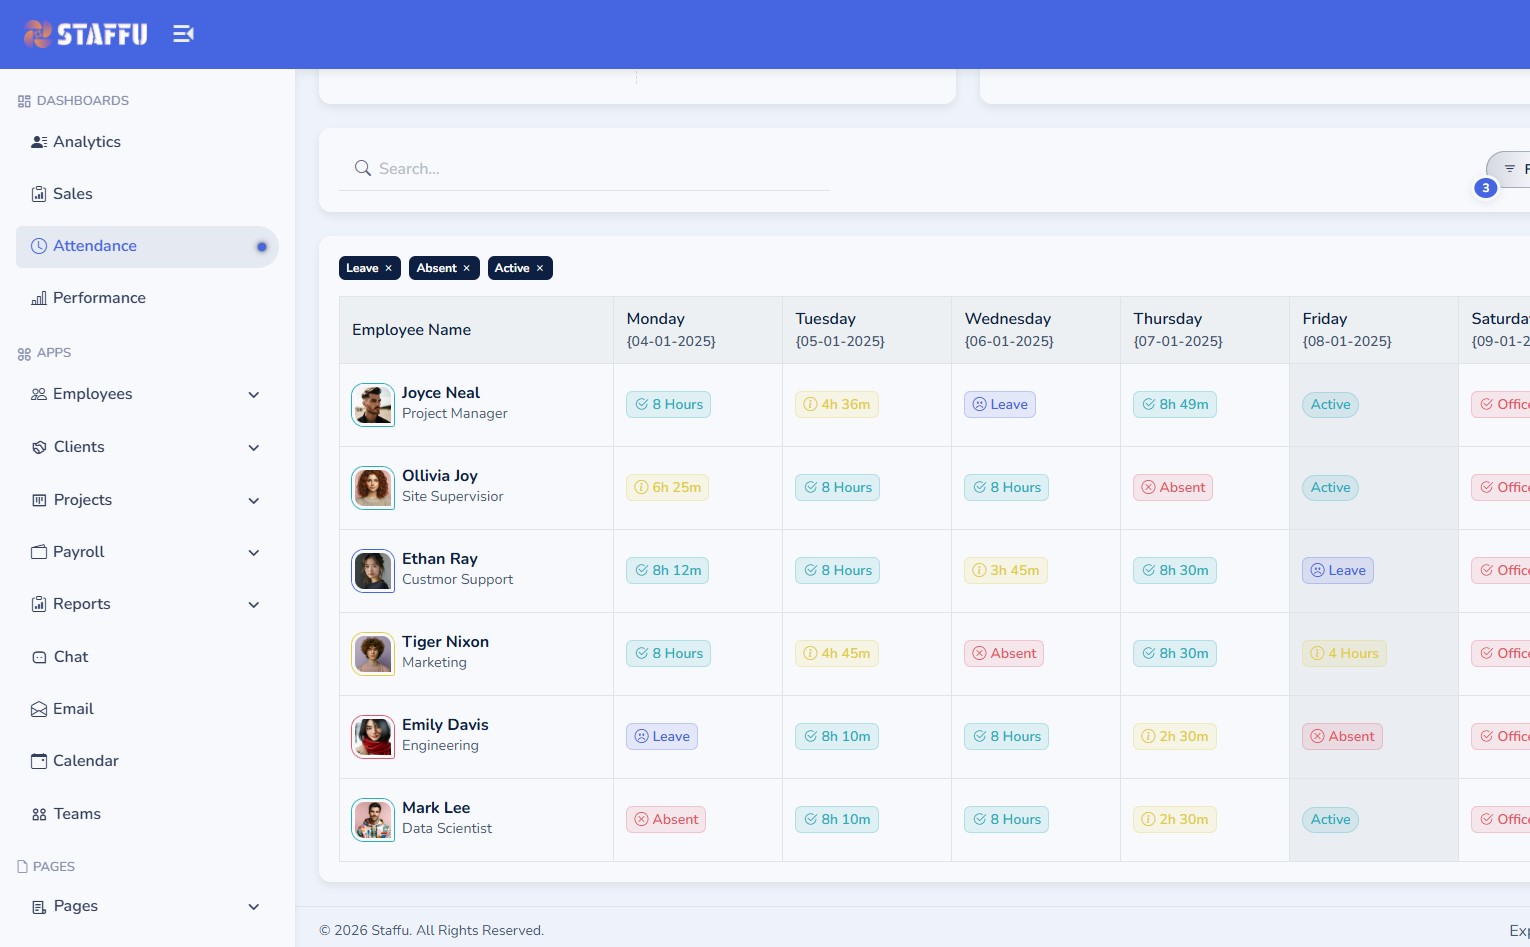Click the Staffu logo
The image size is (1530, 947).
click(86, 34)
